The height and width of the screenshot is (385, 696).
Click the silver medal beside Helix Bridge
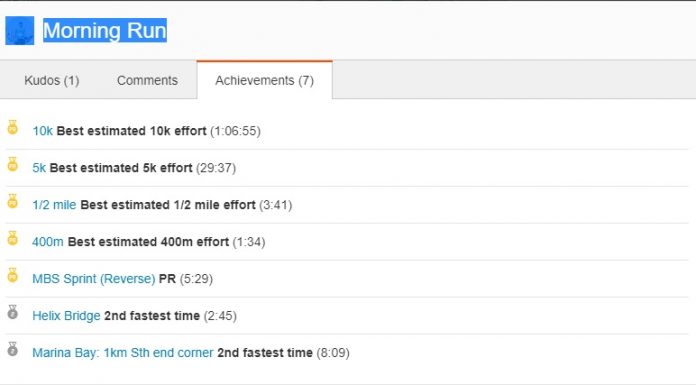12,312
